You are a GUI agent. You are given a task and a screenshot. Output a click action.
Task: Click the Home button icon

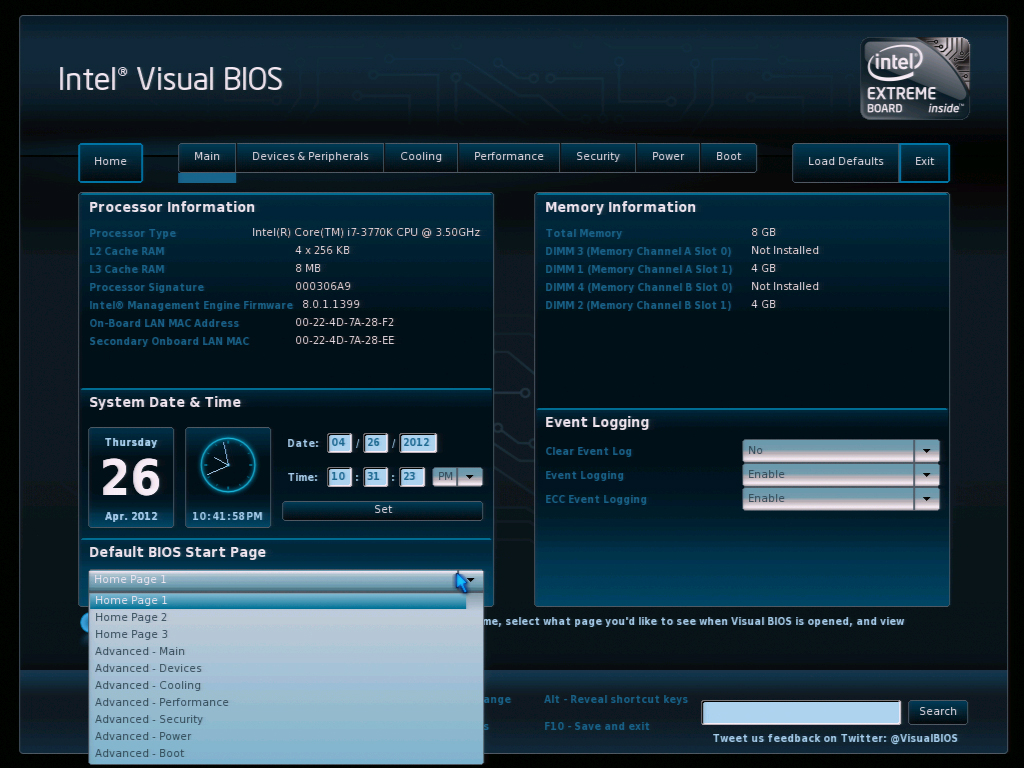tap(110, 161)
